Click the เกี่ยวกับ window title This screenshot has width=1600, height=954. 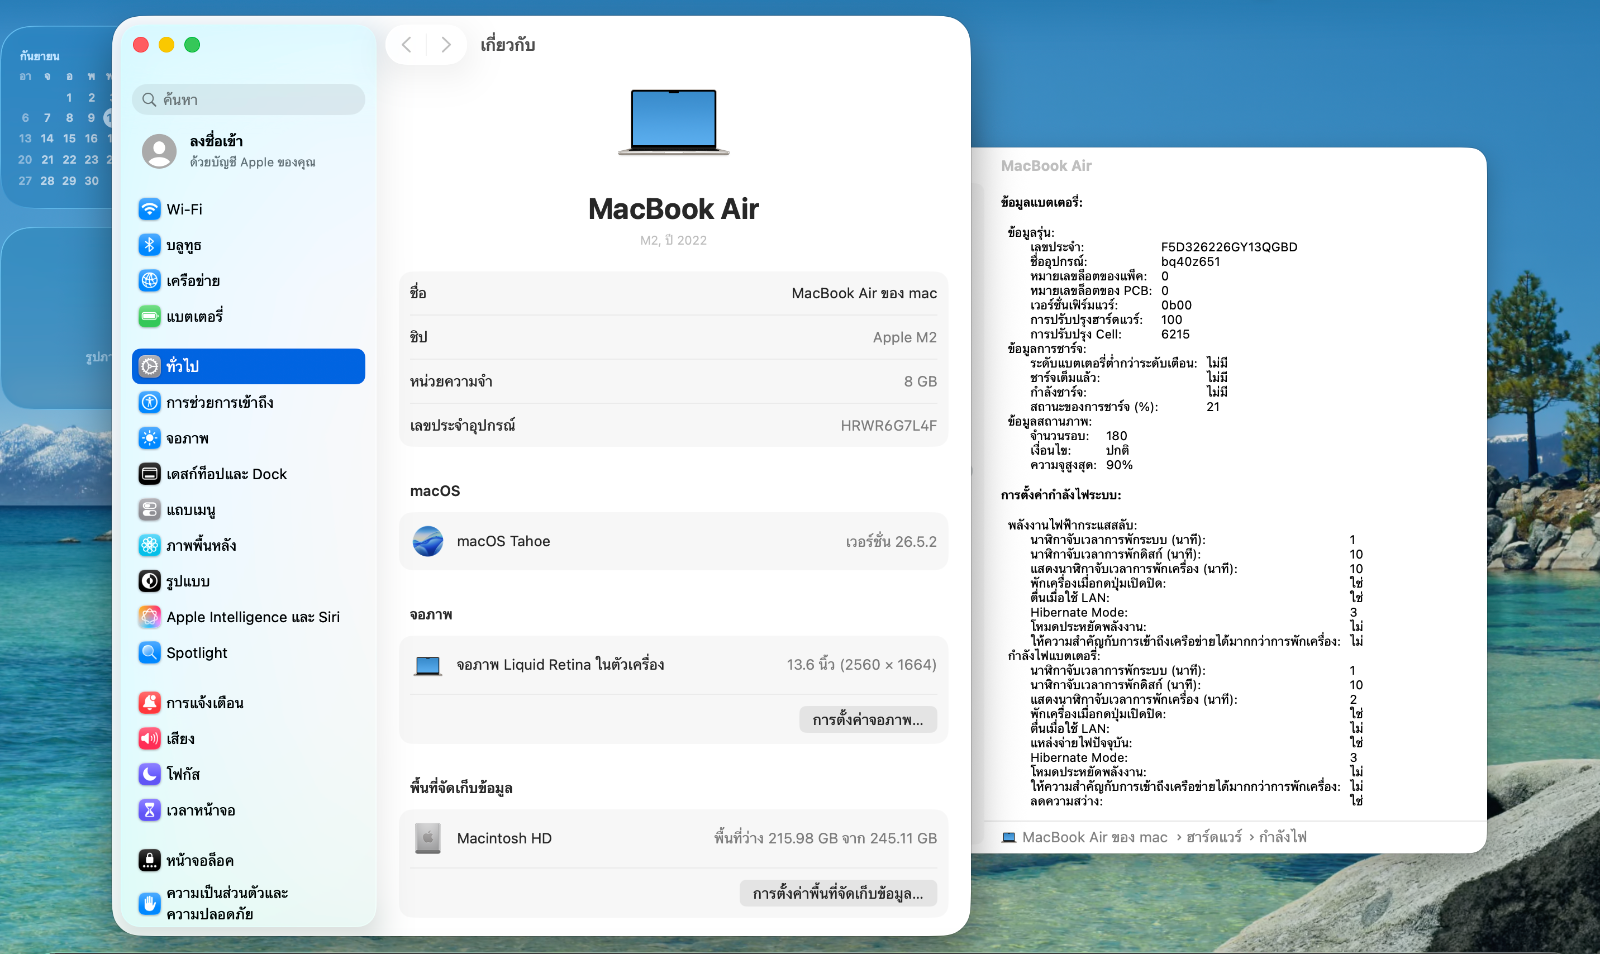[x=508, y=45]
